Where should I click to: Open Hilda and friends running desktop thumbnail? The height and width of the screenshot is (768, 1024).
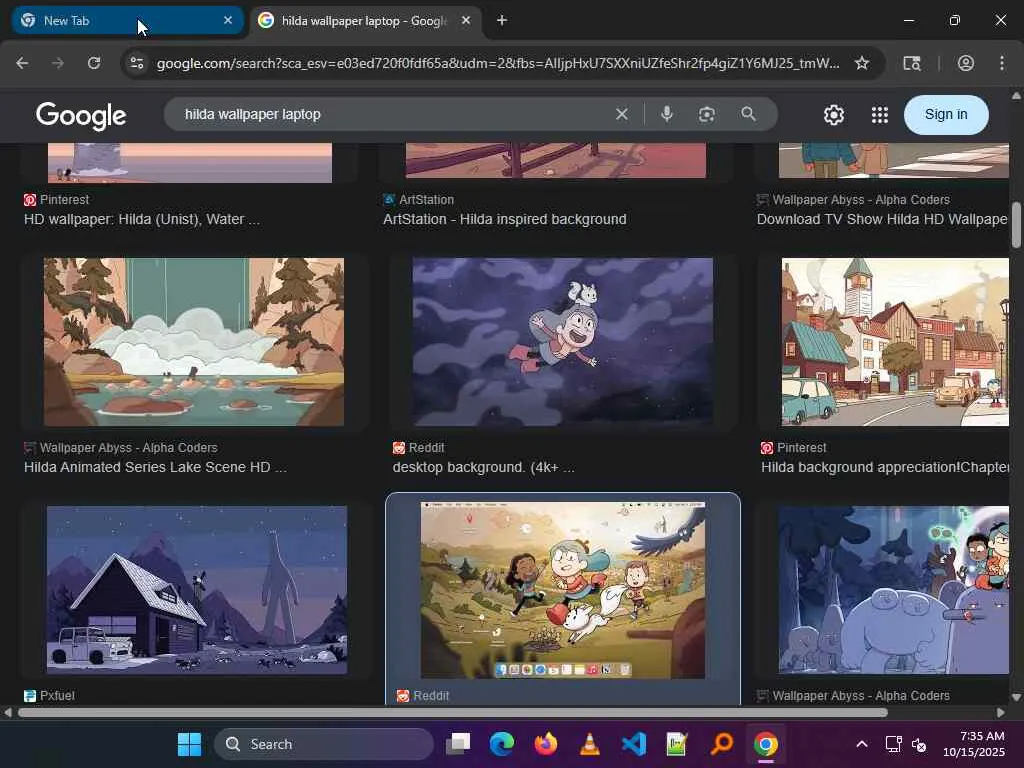tap(563, 590)
